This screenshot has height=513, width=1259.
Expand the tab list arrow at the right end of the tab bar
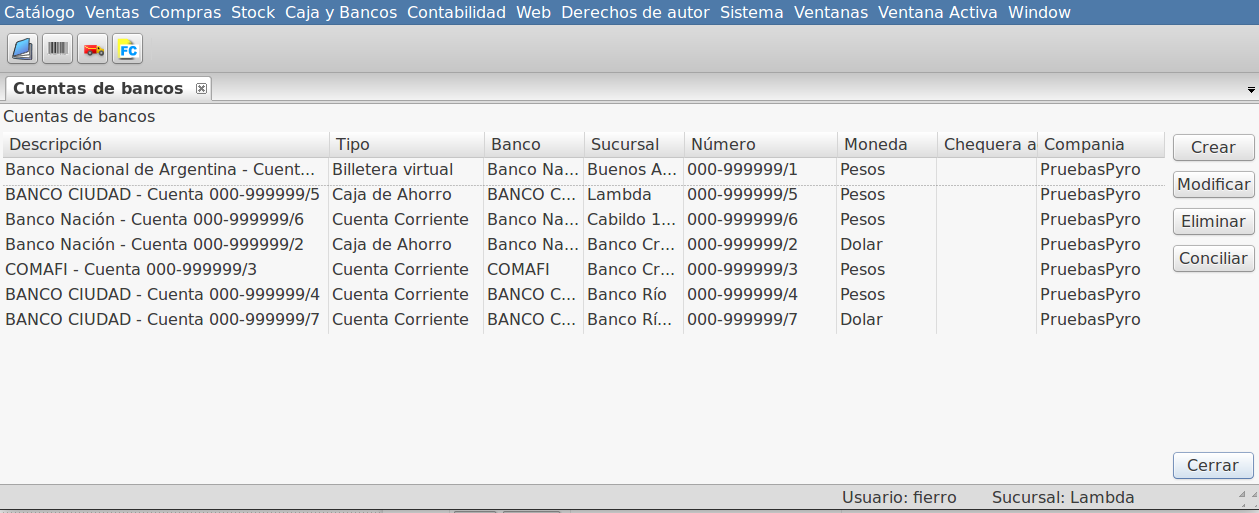(x=1251, y=90)
